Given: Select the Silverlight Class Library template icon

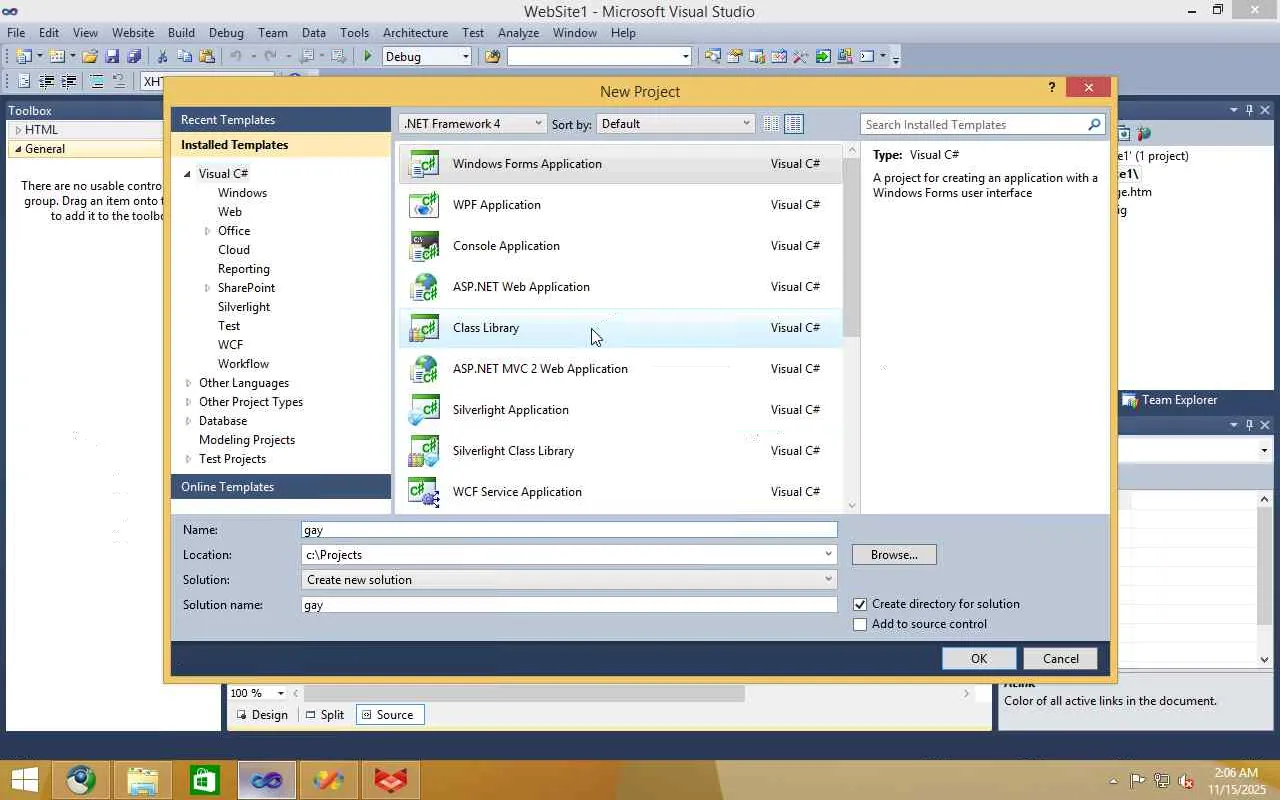Looking at the screenshot, I should click(x=424, y=451).
